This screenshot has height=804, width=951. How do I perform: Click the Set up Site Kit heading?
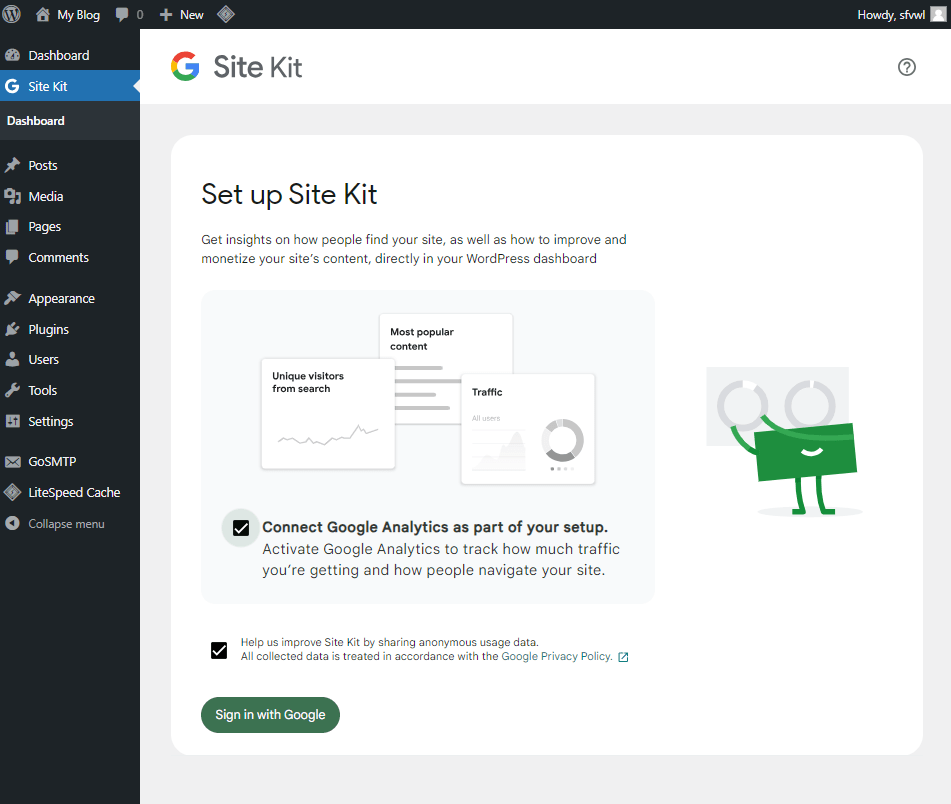click(x=289, y=195)
